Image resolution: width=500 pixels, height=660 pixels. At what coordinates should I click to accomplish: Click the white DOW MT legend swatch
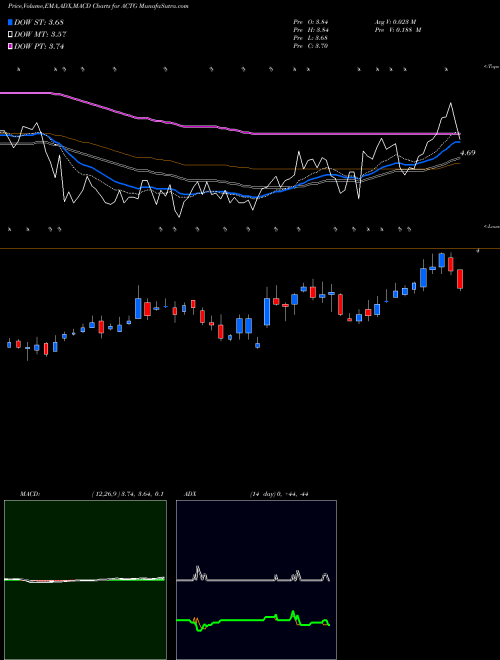10,35
